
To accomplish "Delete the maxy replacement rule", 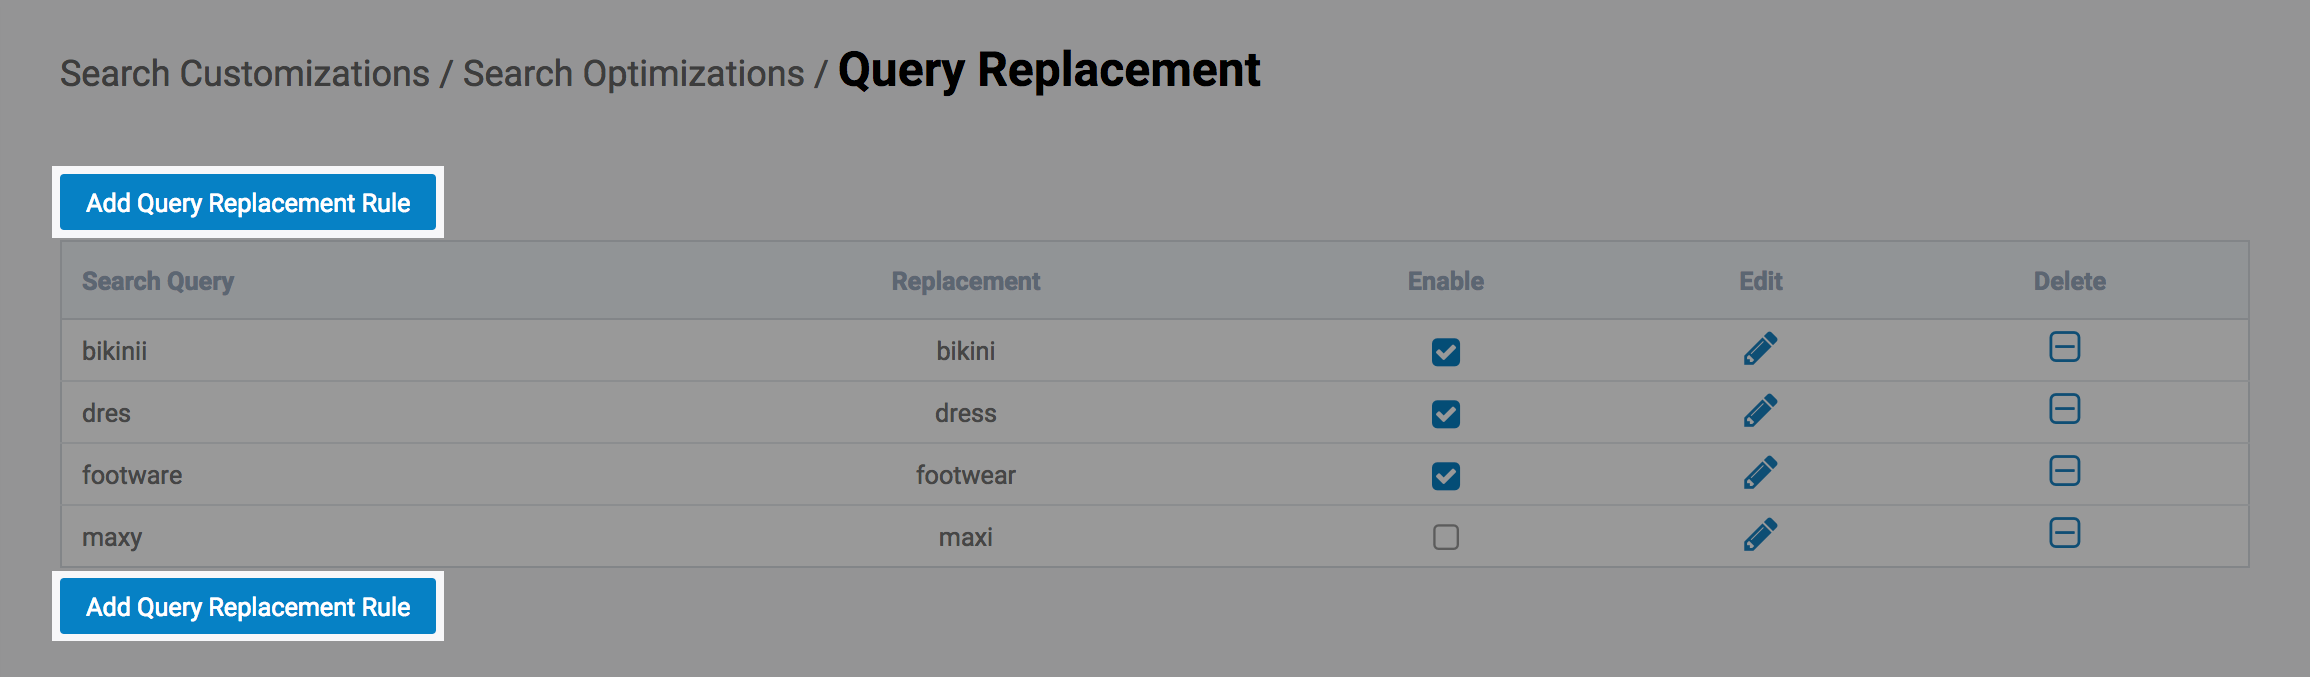I will 2064,533.
